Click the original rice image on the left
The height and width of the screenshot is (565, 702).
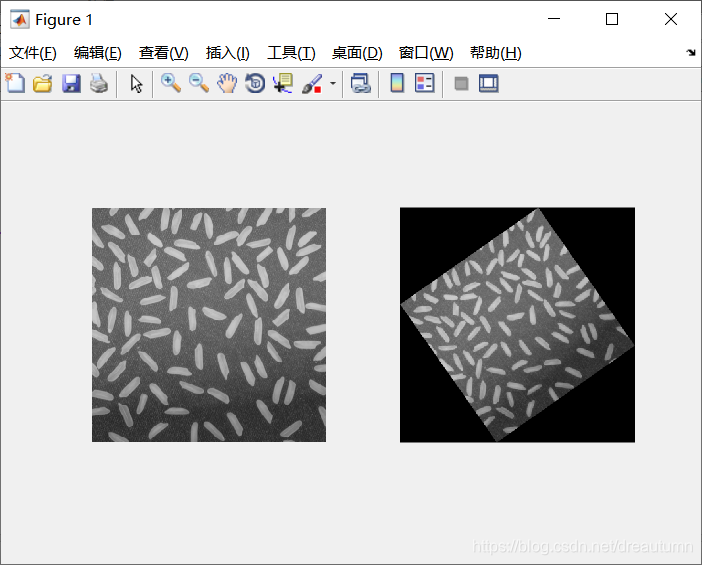point(209,325)
